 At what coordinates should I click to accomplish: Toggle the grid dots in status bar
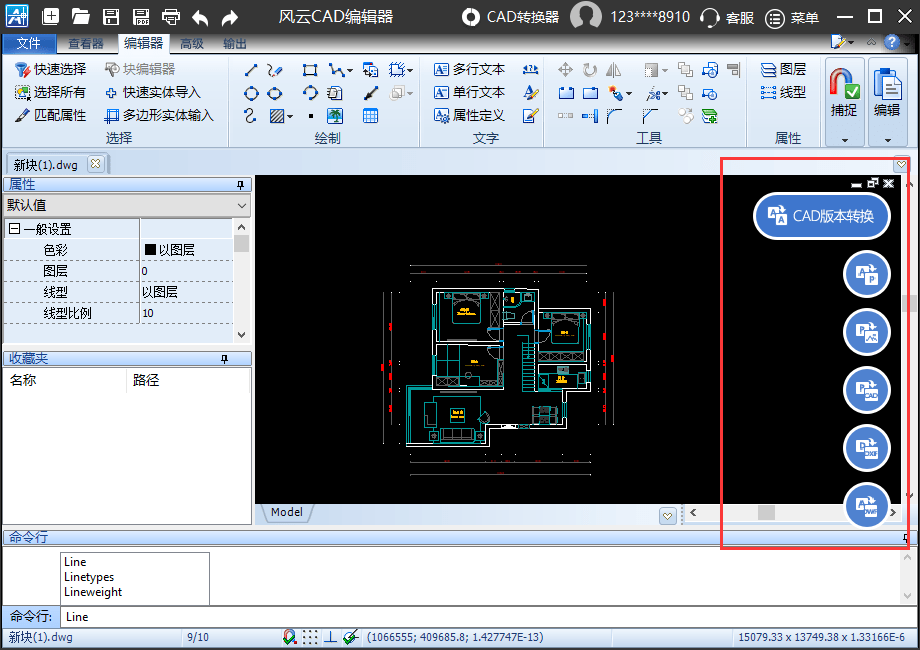pyautogui.click(x=310, y=637)
